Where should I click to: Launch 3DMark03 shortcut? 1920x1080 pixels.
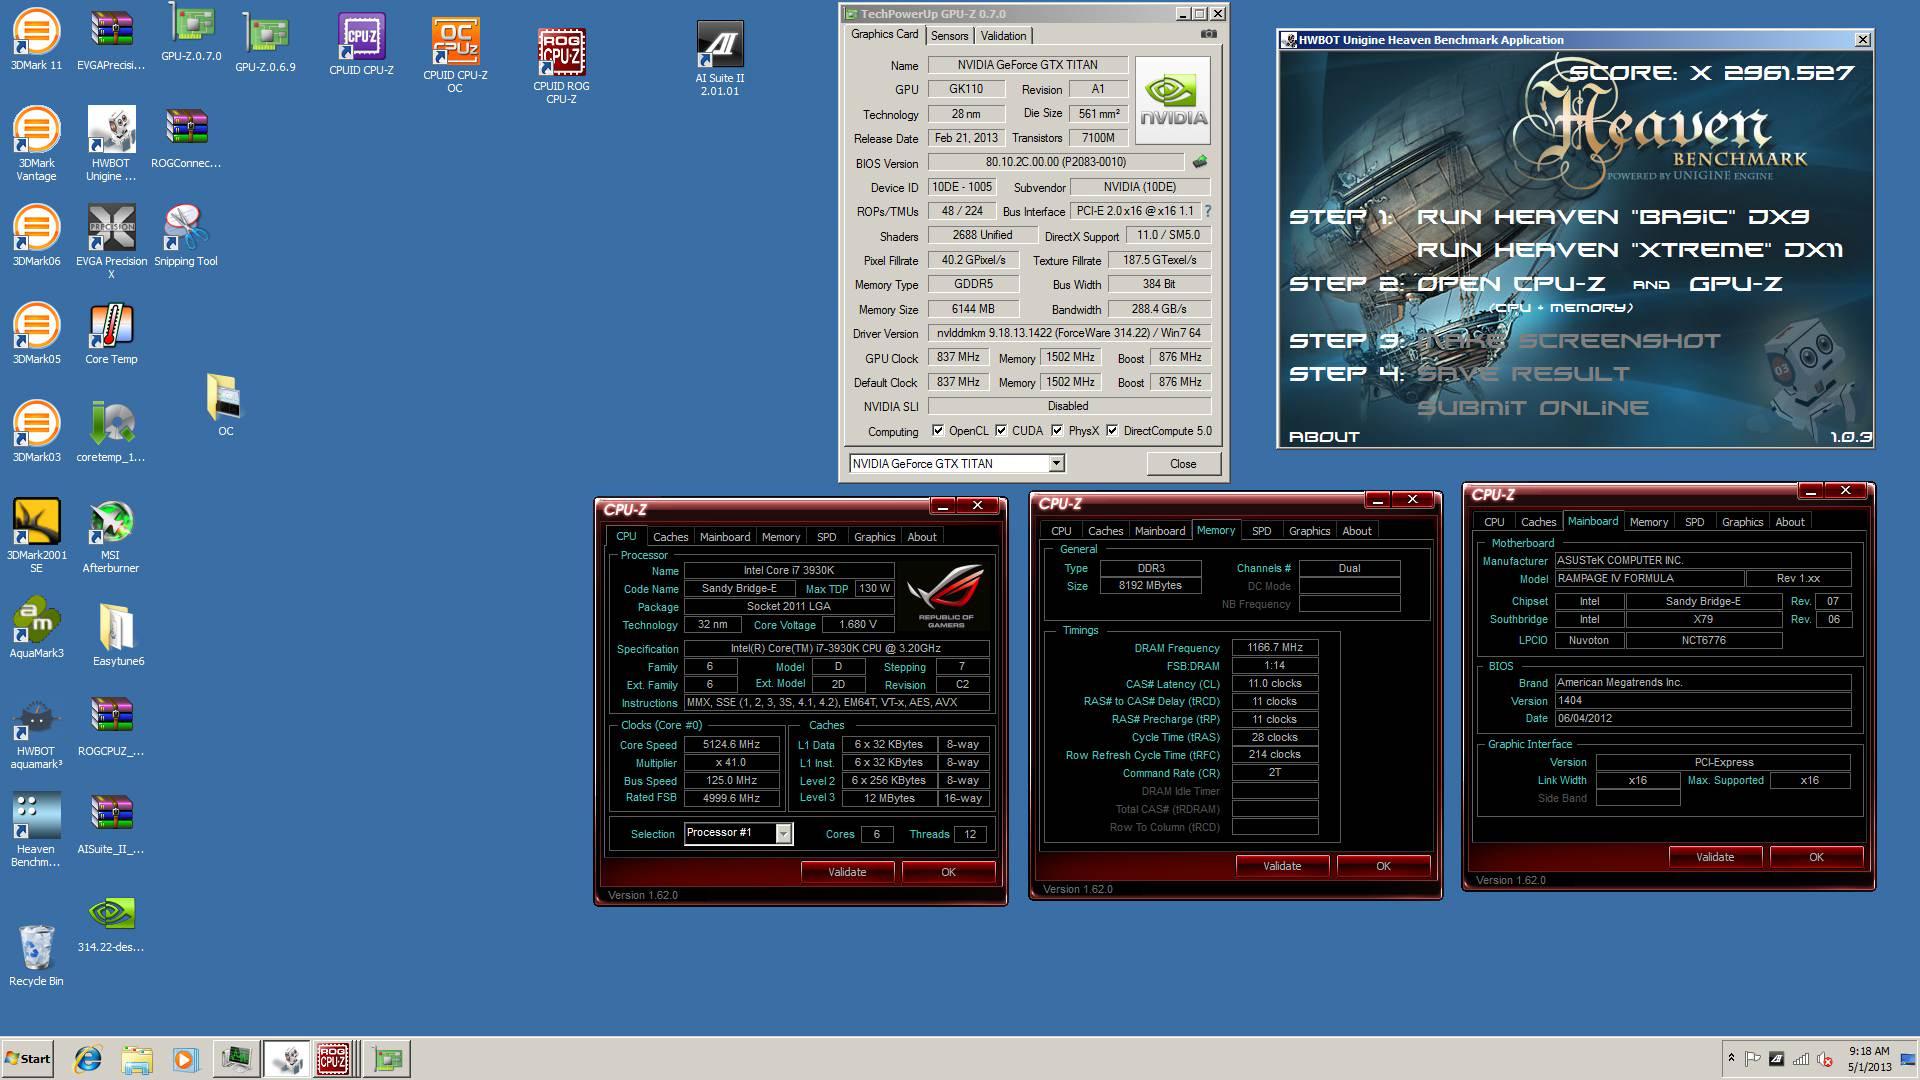[36, 432]
